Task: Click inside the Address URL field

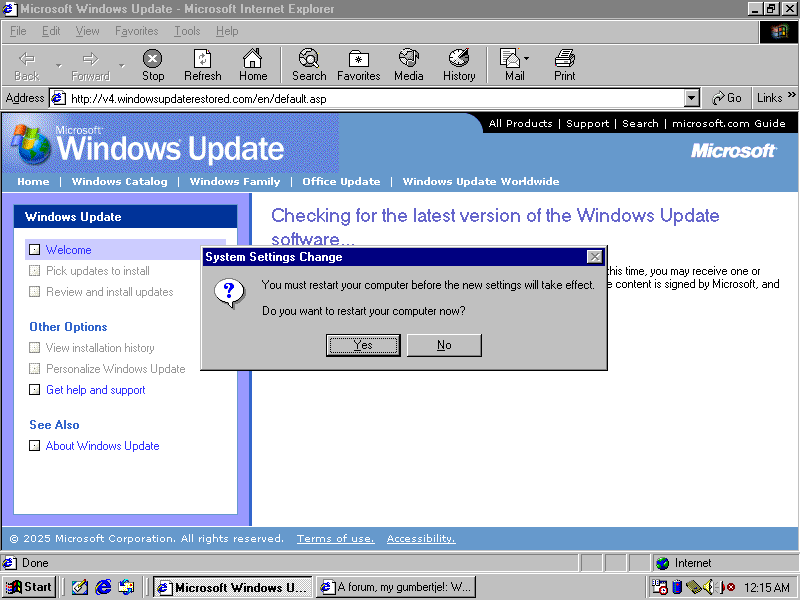Action: point(370,98)
